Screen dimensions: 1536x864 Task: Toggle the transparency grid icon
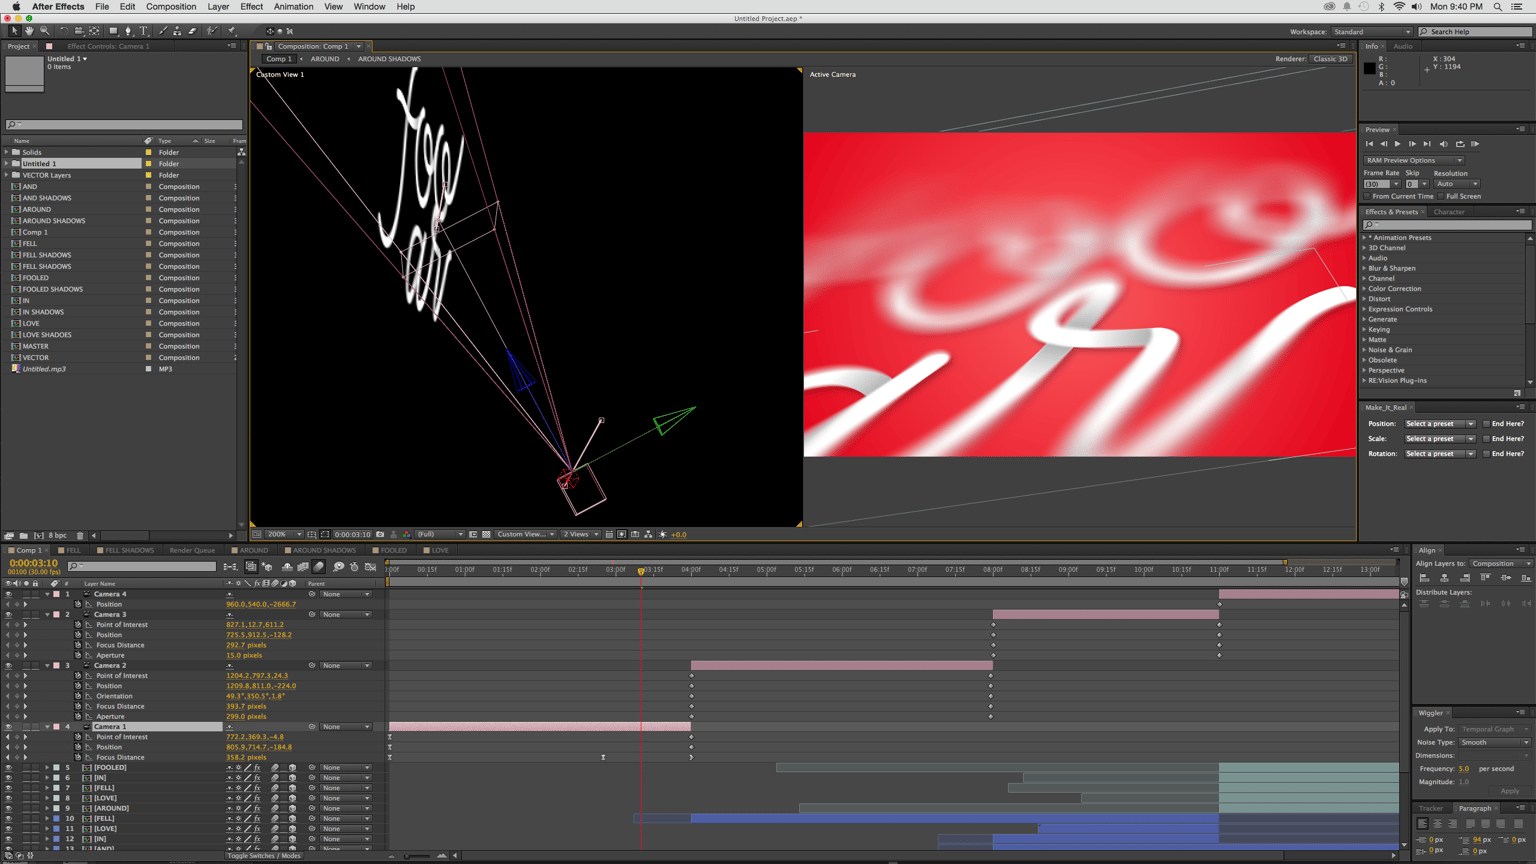point(486,534)
